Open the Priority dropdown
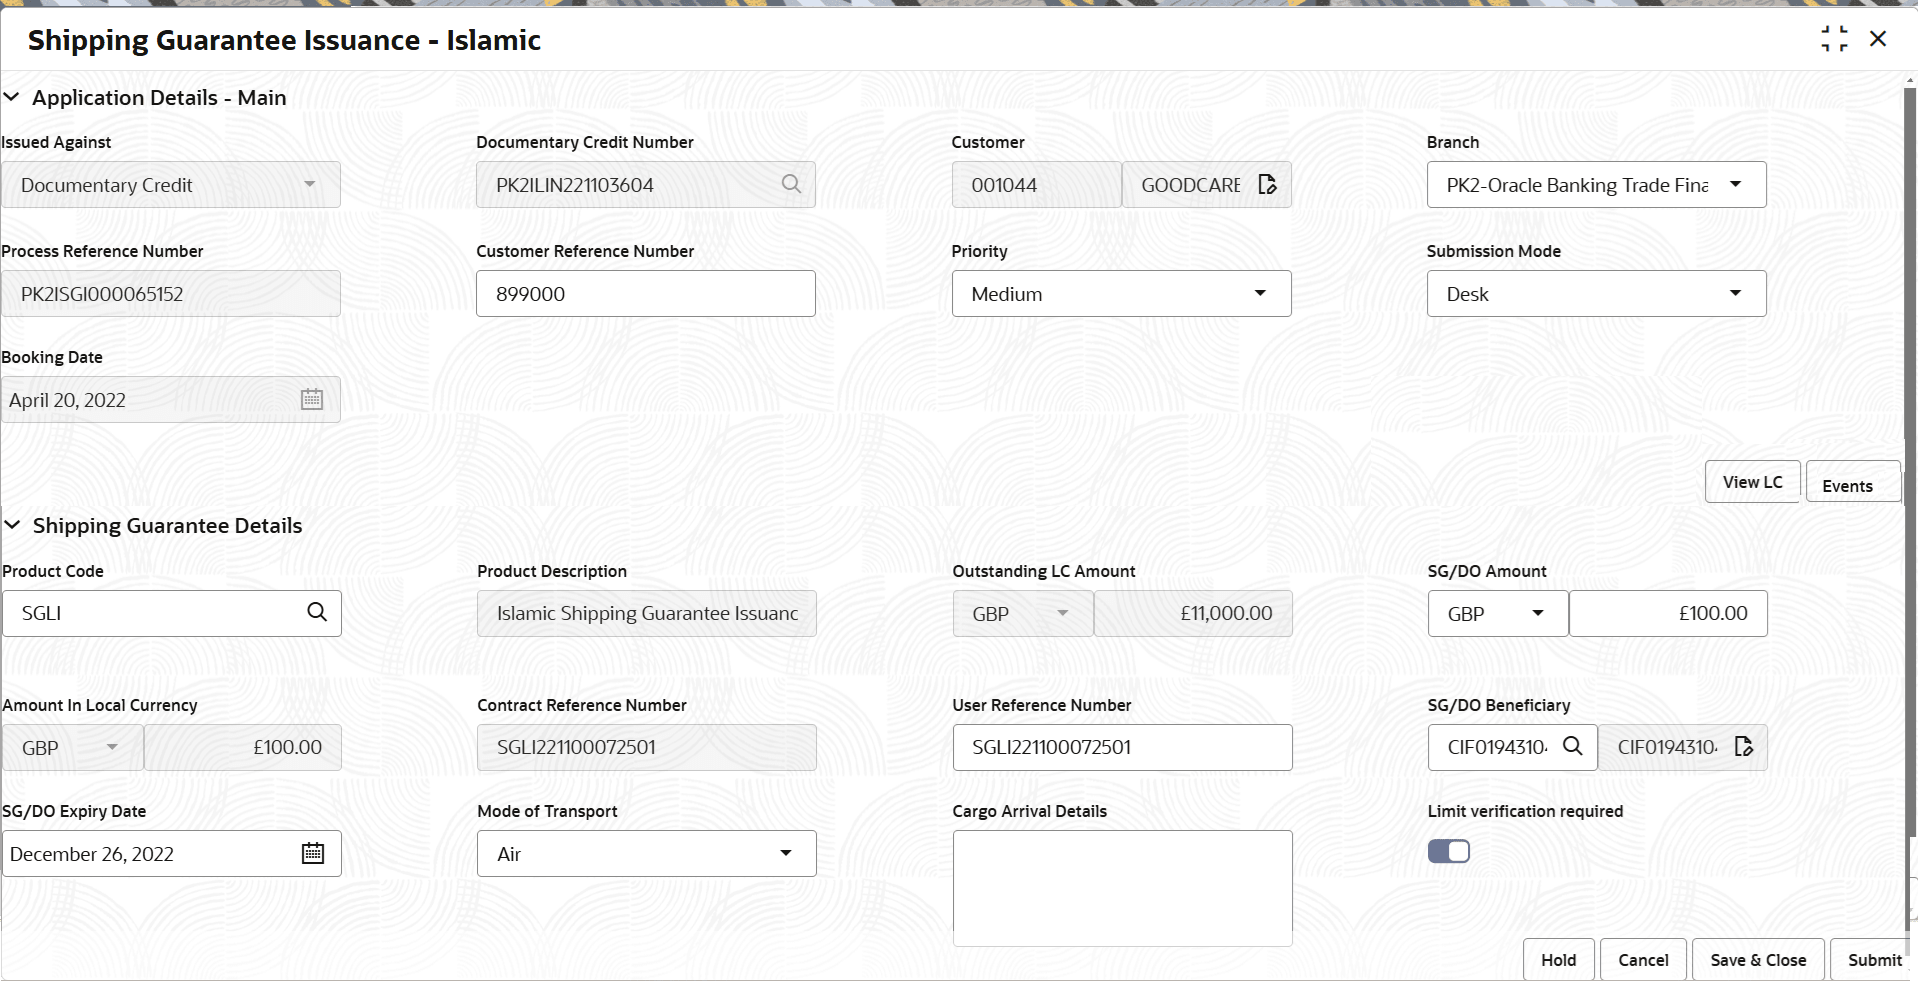1918x981 pixels. 1259,293
